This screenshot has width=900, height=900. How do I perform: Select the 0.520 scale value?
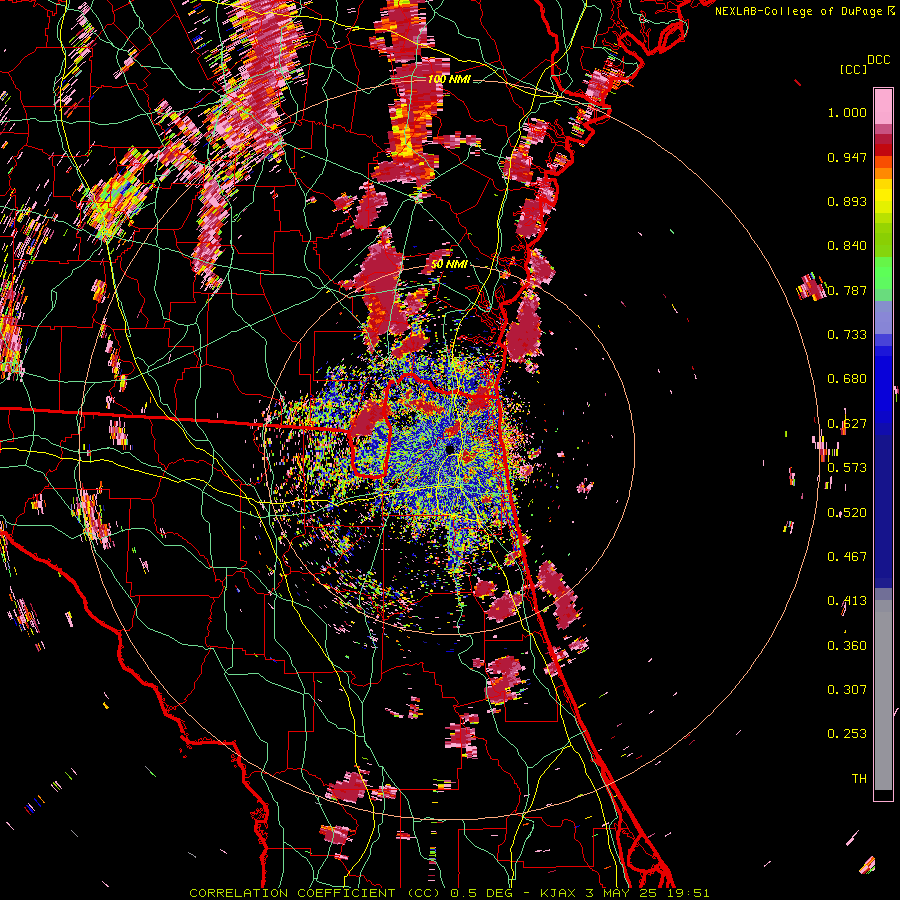coord(847,513)
